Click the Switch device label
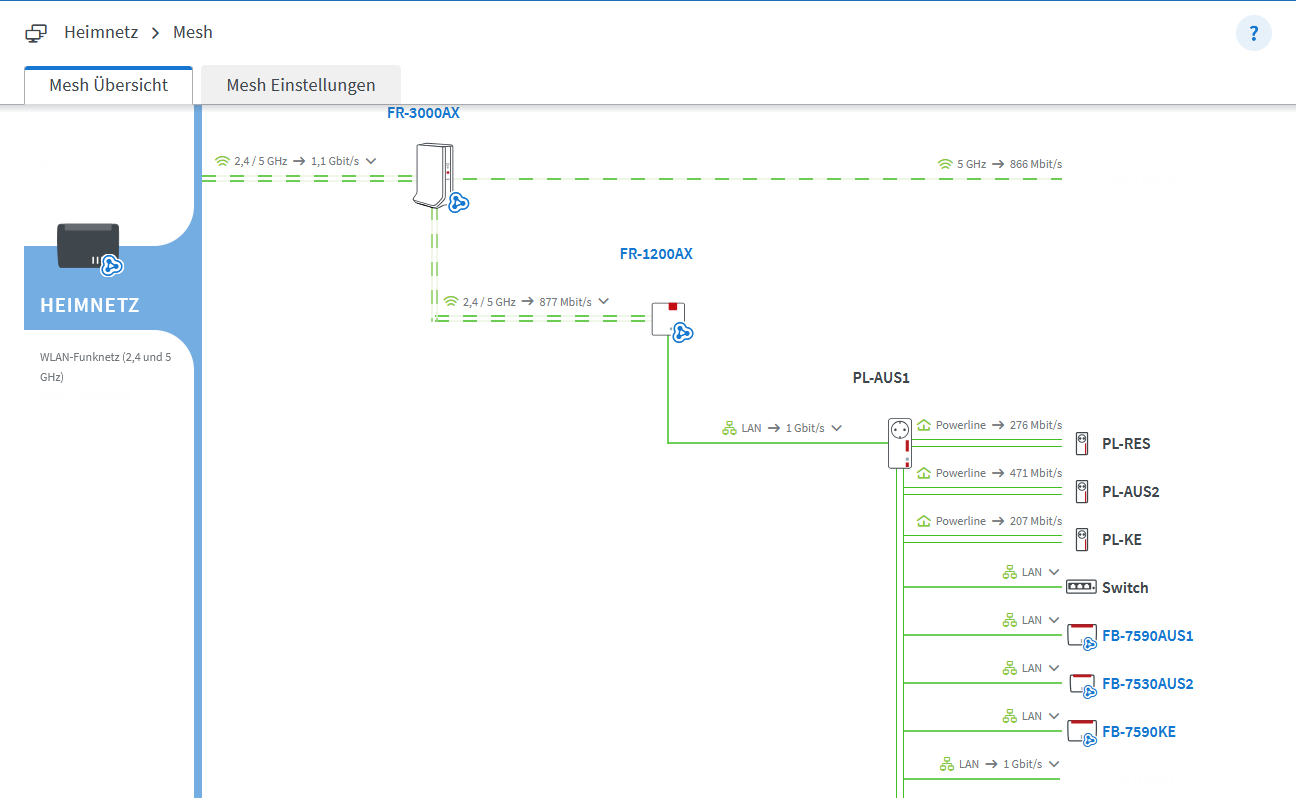The image size is (1296, 798). tap(1125, 588)
